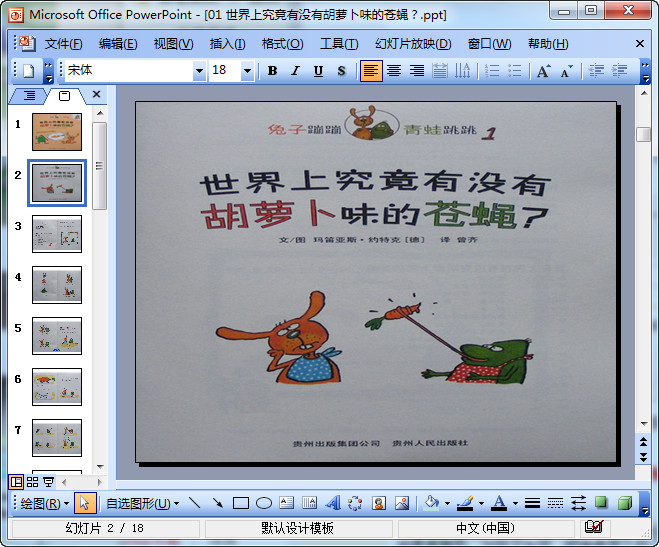Toggle underline formatting
Viewport: 659px width, 547px height.
[318, 71]
